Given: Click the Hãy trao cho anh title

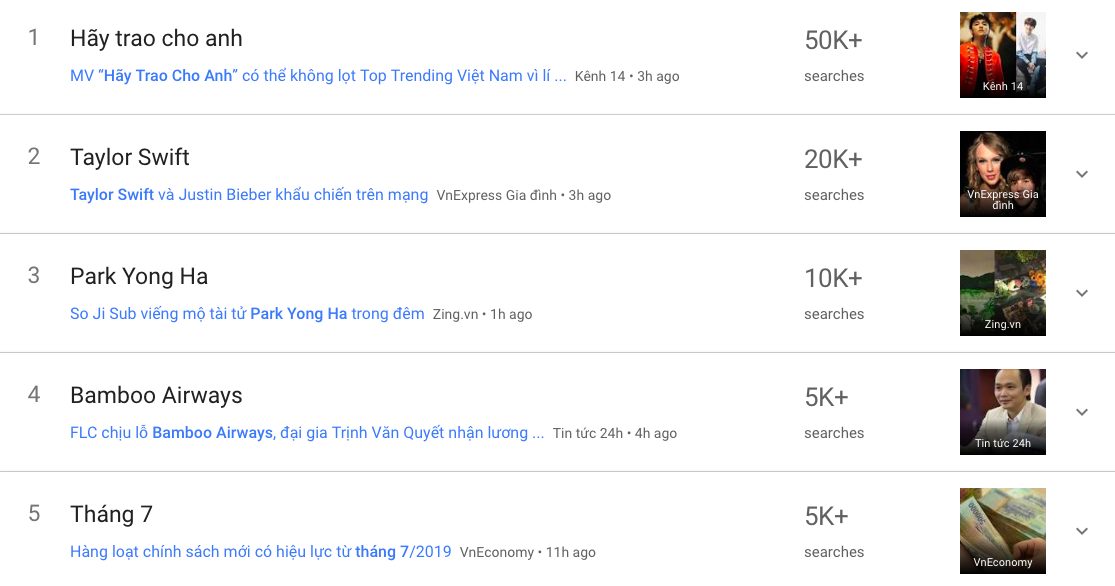Looking at the screenshot, I should coord(156,39).
